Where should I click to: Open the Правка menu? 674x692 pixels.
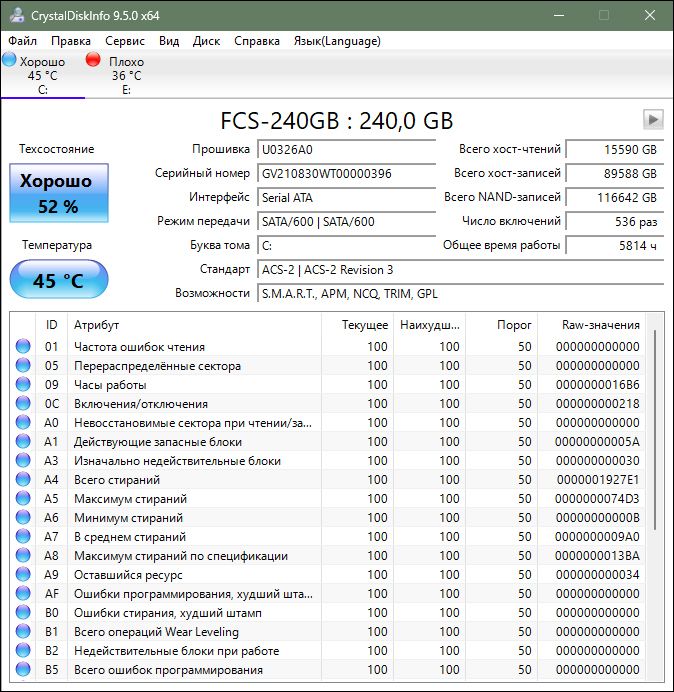[x=71, y=41]
